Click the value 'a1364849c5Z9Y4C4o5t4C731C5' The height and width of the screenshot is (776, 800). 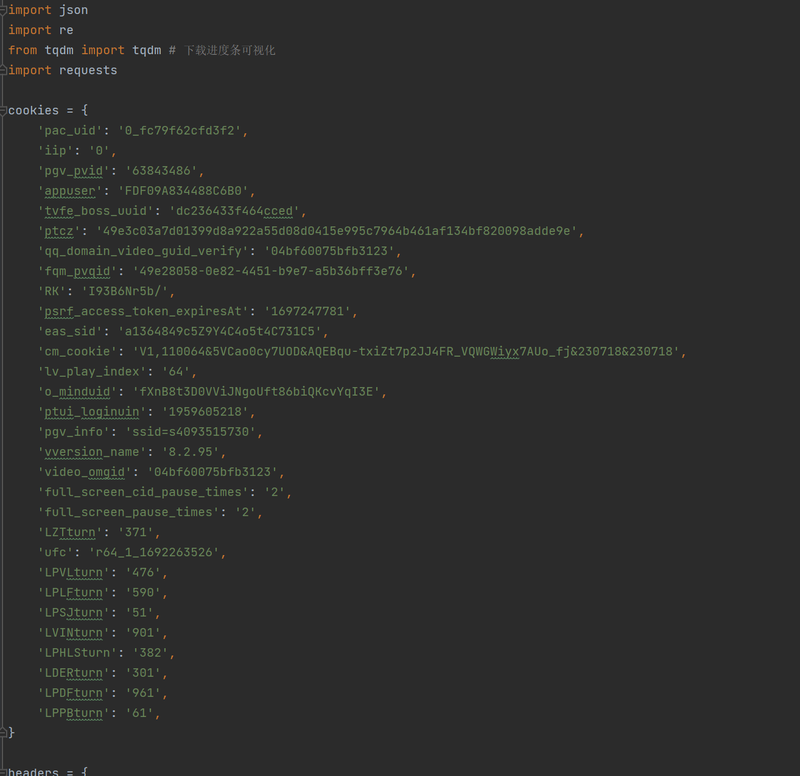[220, 332]
